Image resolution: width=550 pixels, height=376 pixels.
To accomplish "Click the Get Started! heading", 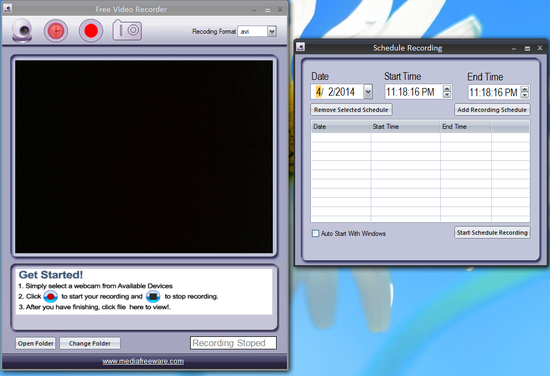I will coord(51,275).
